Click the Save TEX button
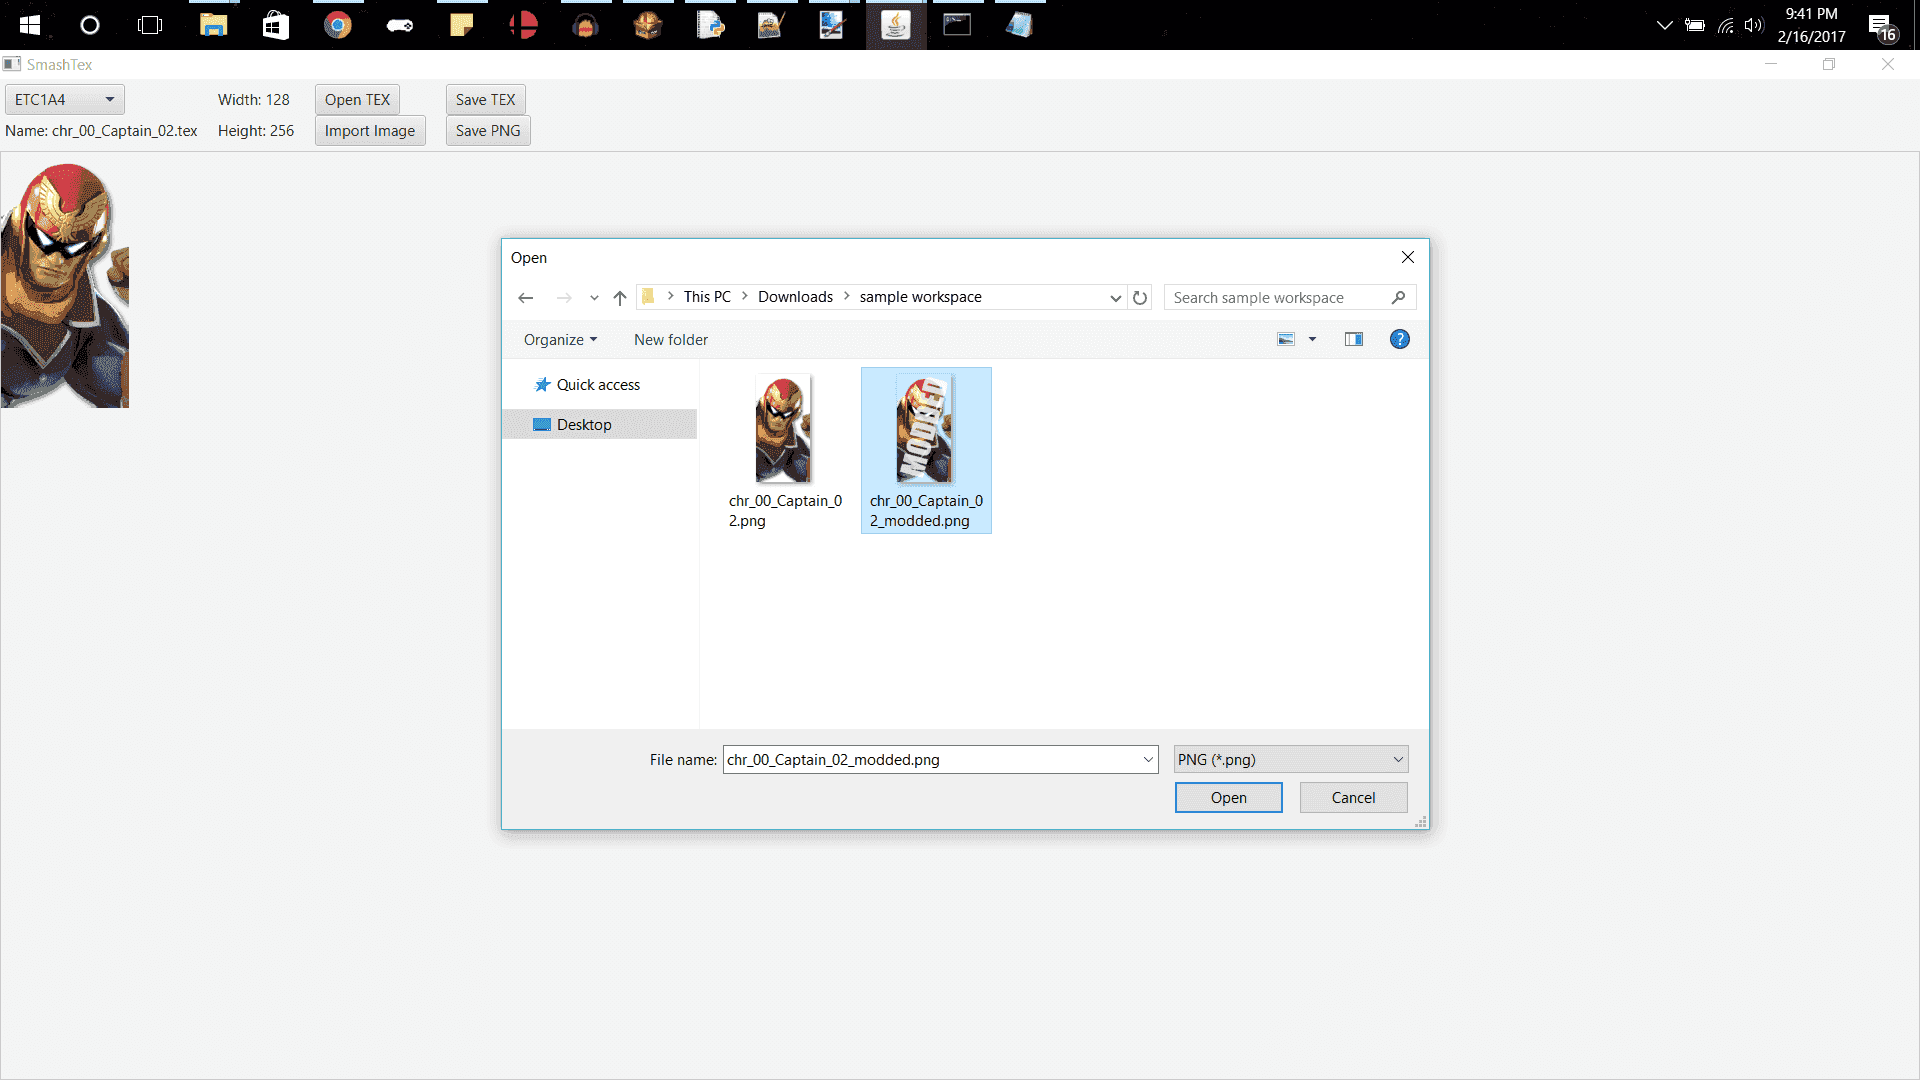The width and height of the screenshot is (1920, 1080). click(x=485, y=100)
